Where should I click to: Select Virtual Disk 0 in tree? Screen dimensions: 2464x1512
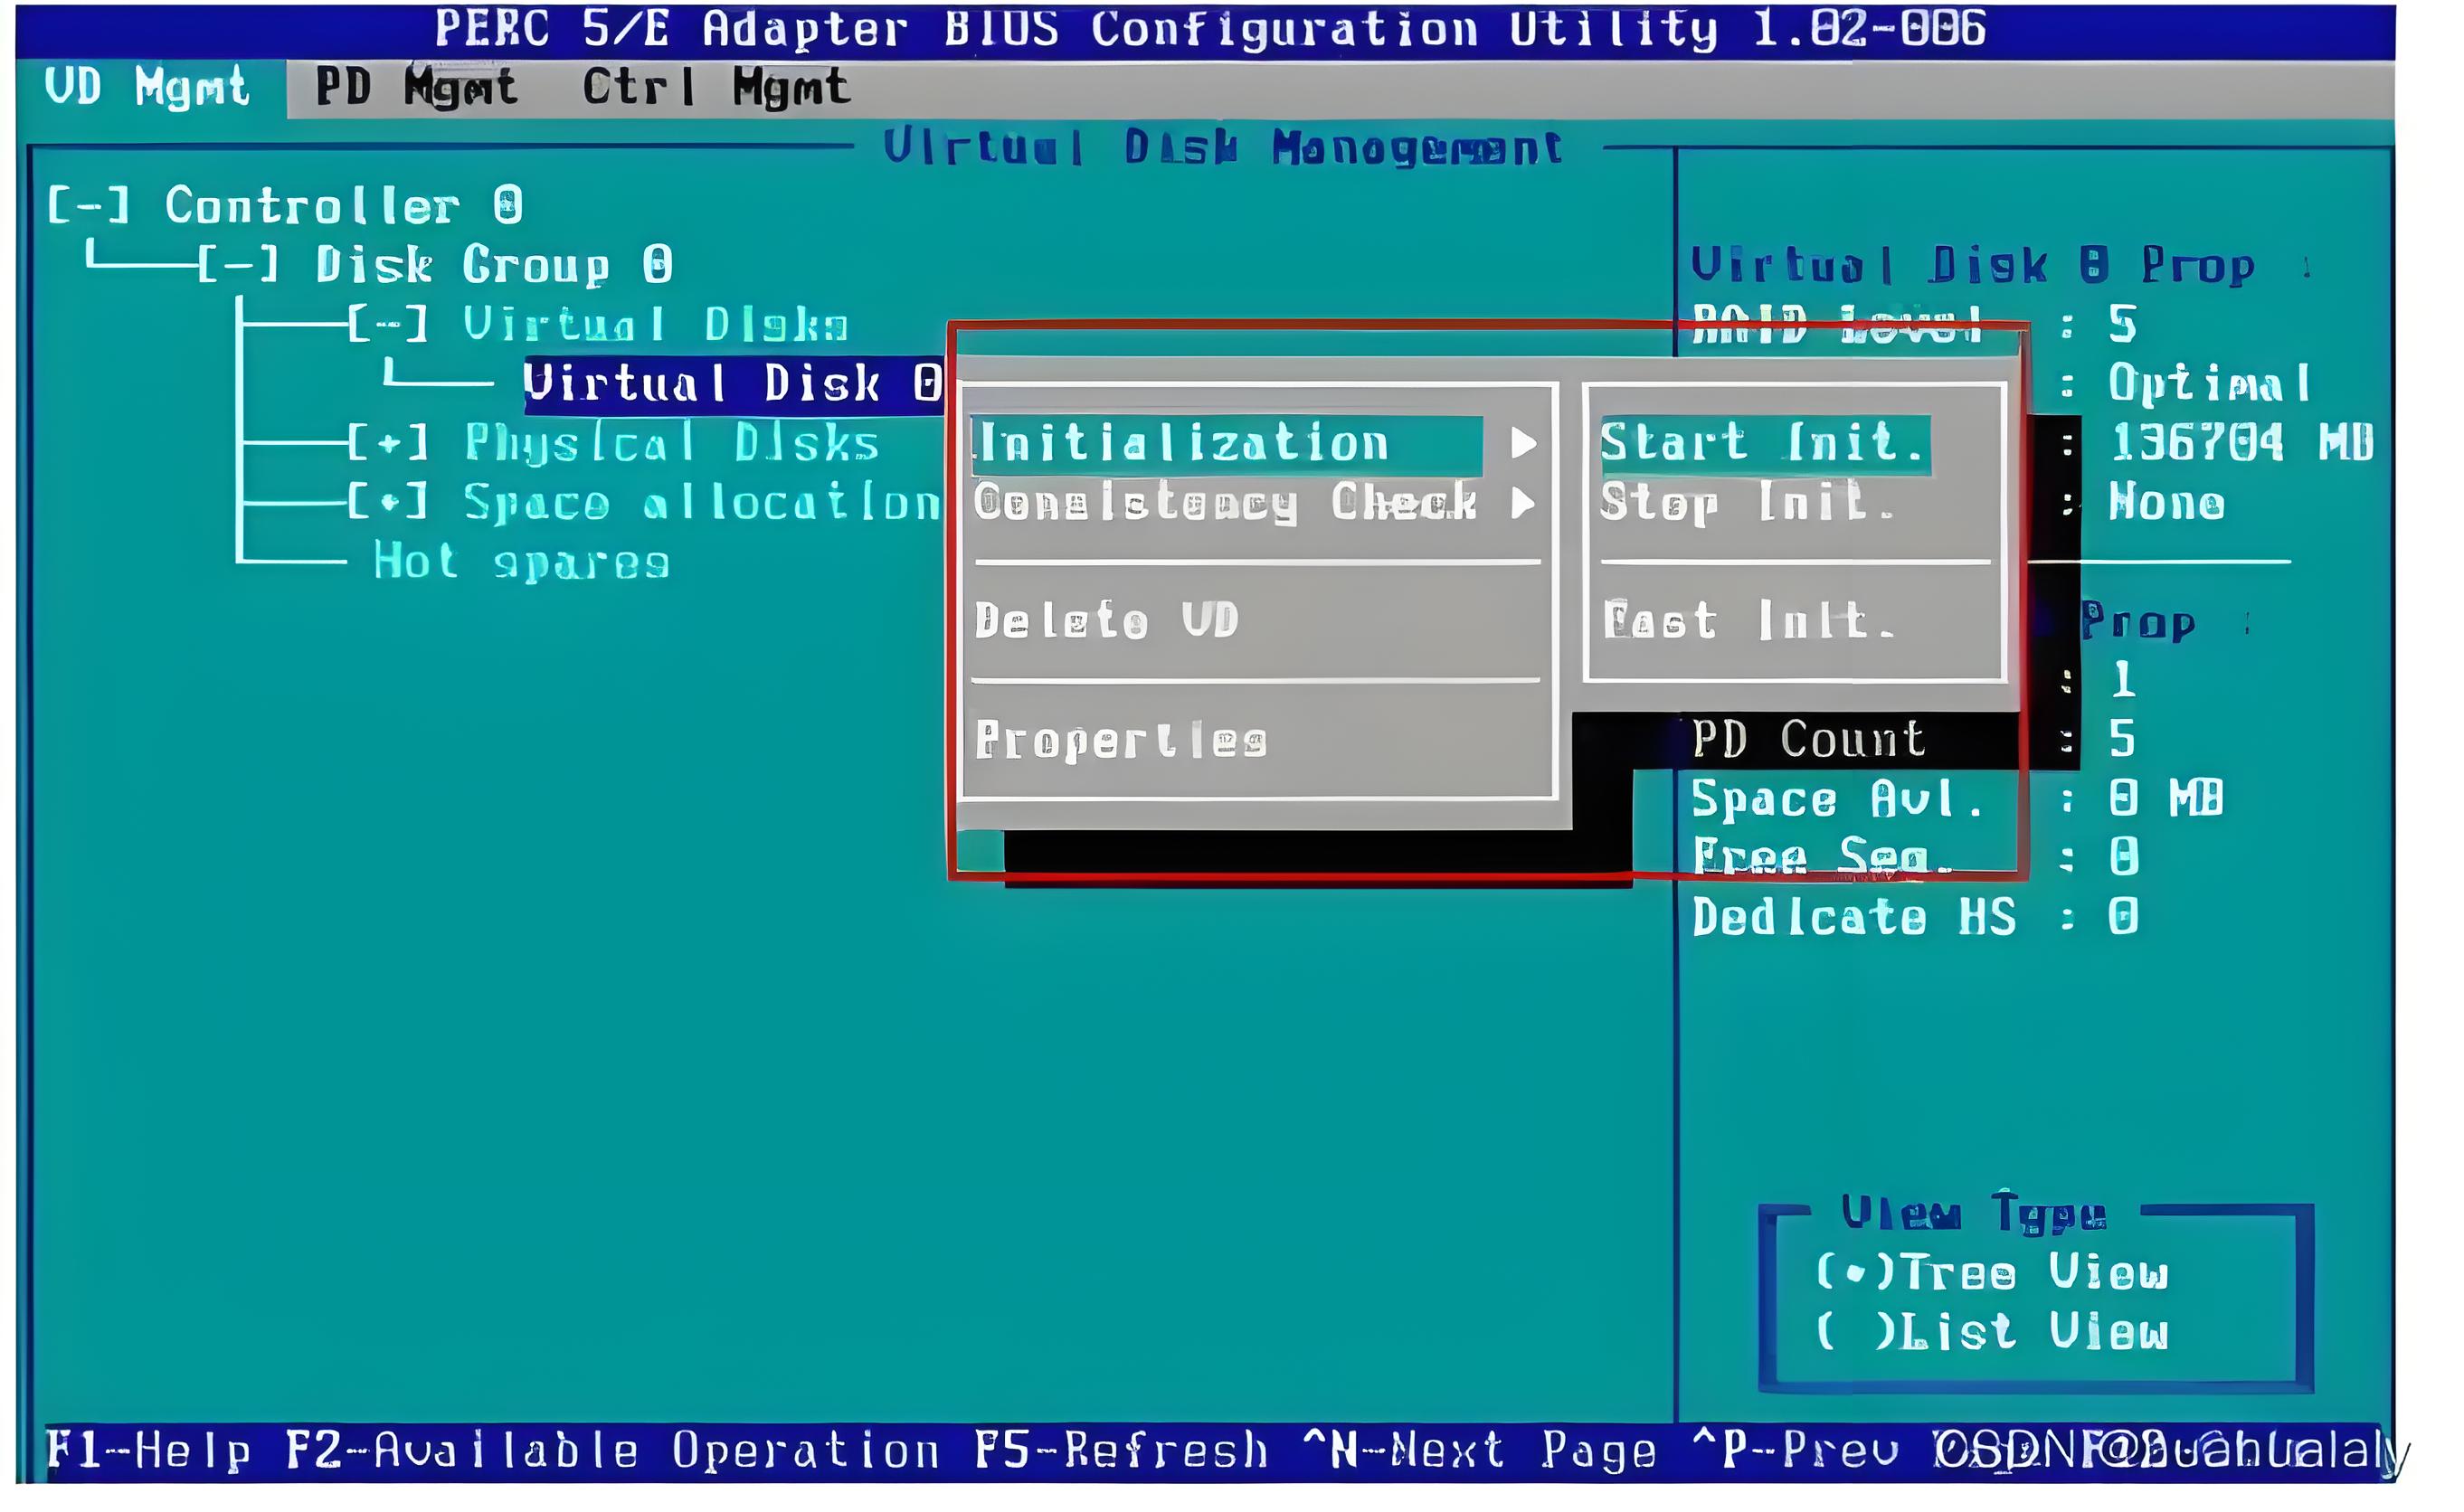pyautogui.click(x=731, y=384)
